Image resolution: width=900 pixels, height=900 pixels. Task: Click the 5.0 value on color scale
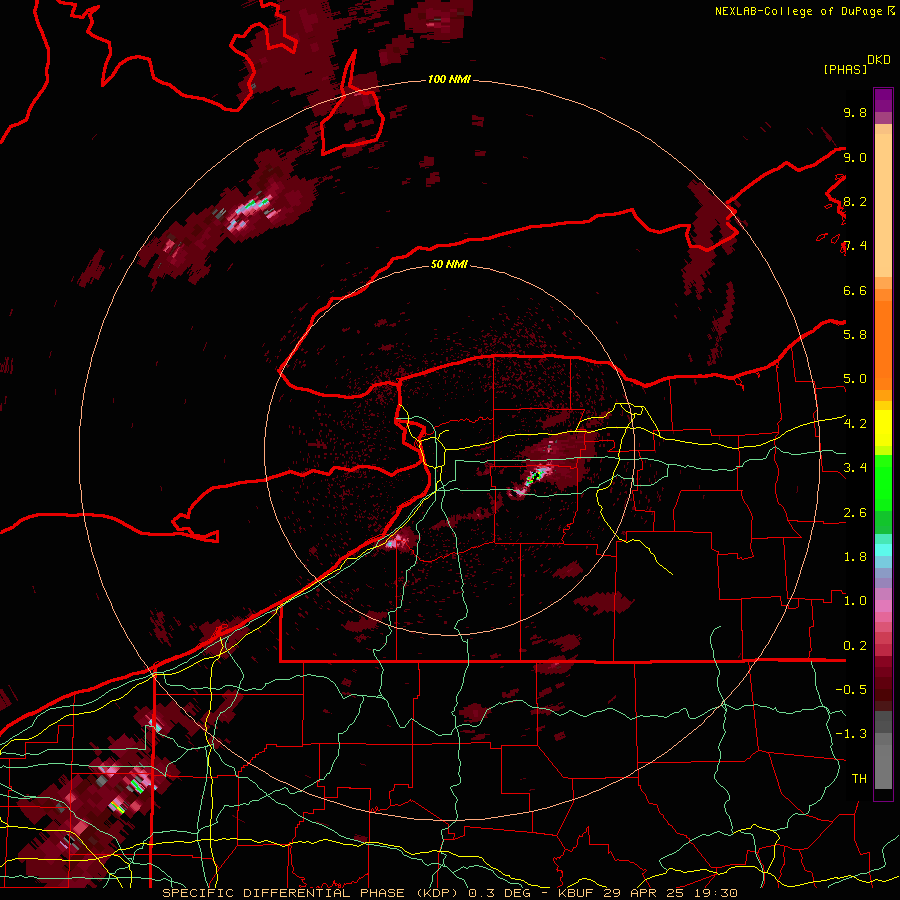click(855, 379)
